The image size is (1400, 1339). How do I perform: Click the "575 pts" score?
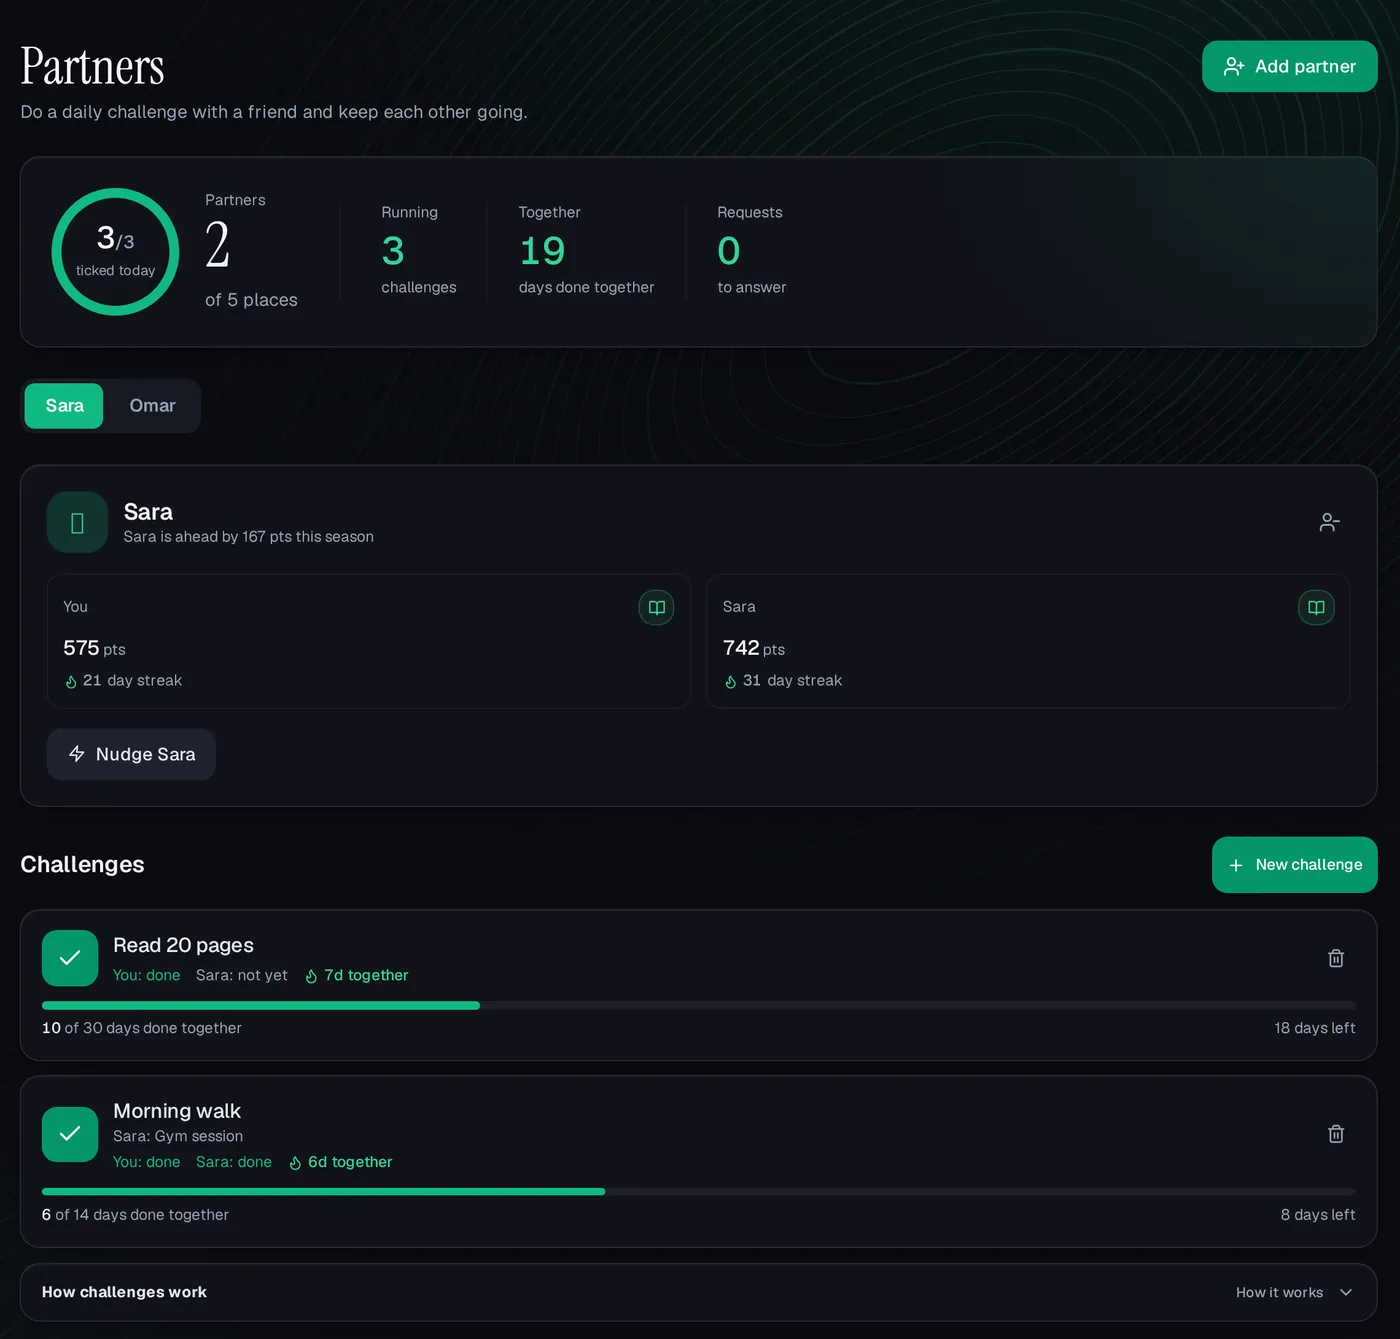(94, 648)
